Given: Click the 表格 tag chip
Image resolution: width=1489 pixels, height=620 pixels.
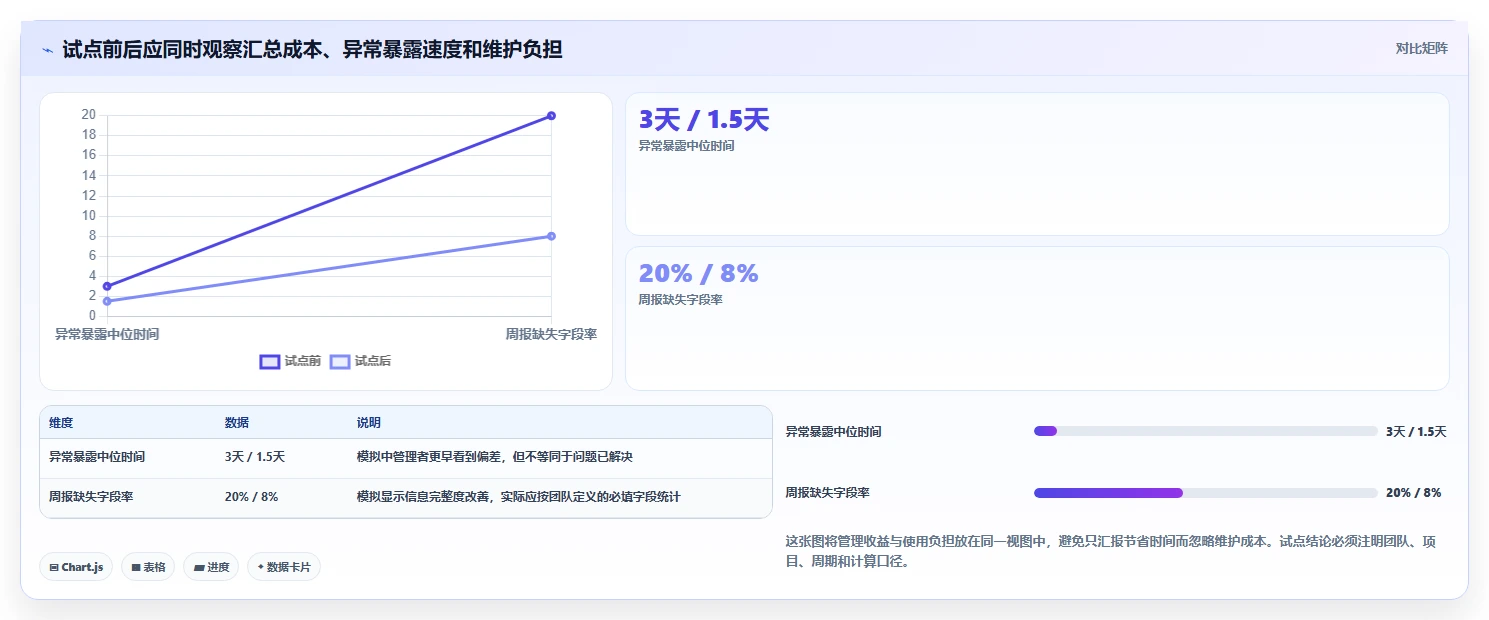Looking at the screenshot, I should (148, 567).
